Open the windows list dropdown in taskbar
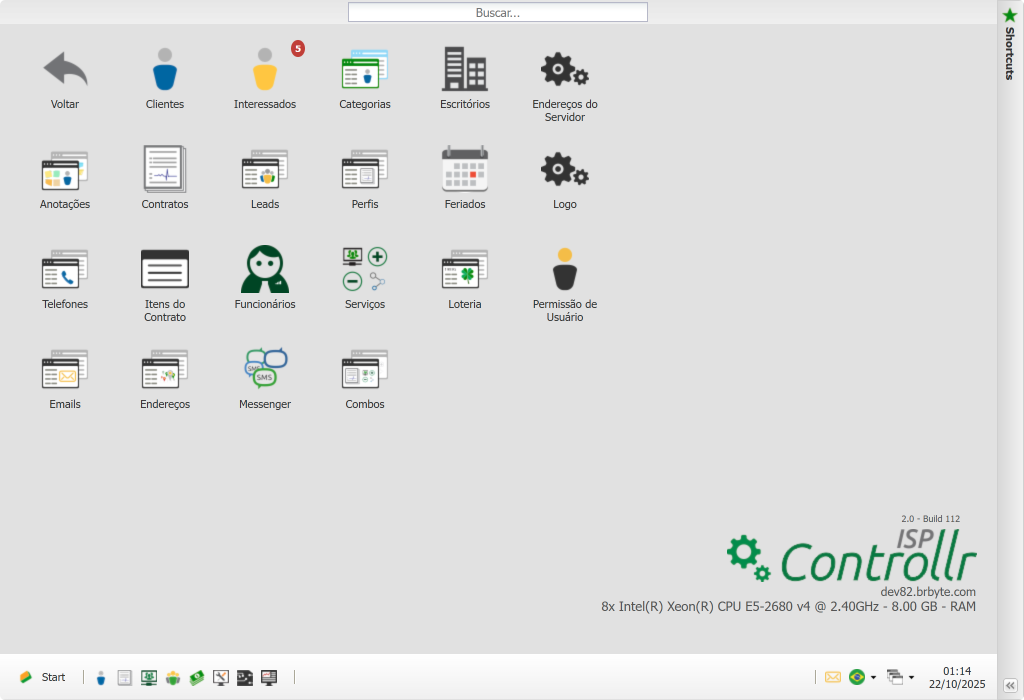The width and height of the screenshot is (1024, 700). coord(911,678)
